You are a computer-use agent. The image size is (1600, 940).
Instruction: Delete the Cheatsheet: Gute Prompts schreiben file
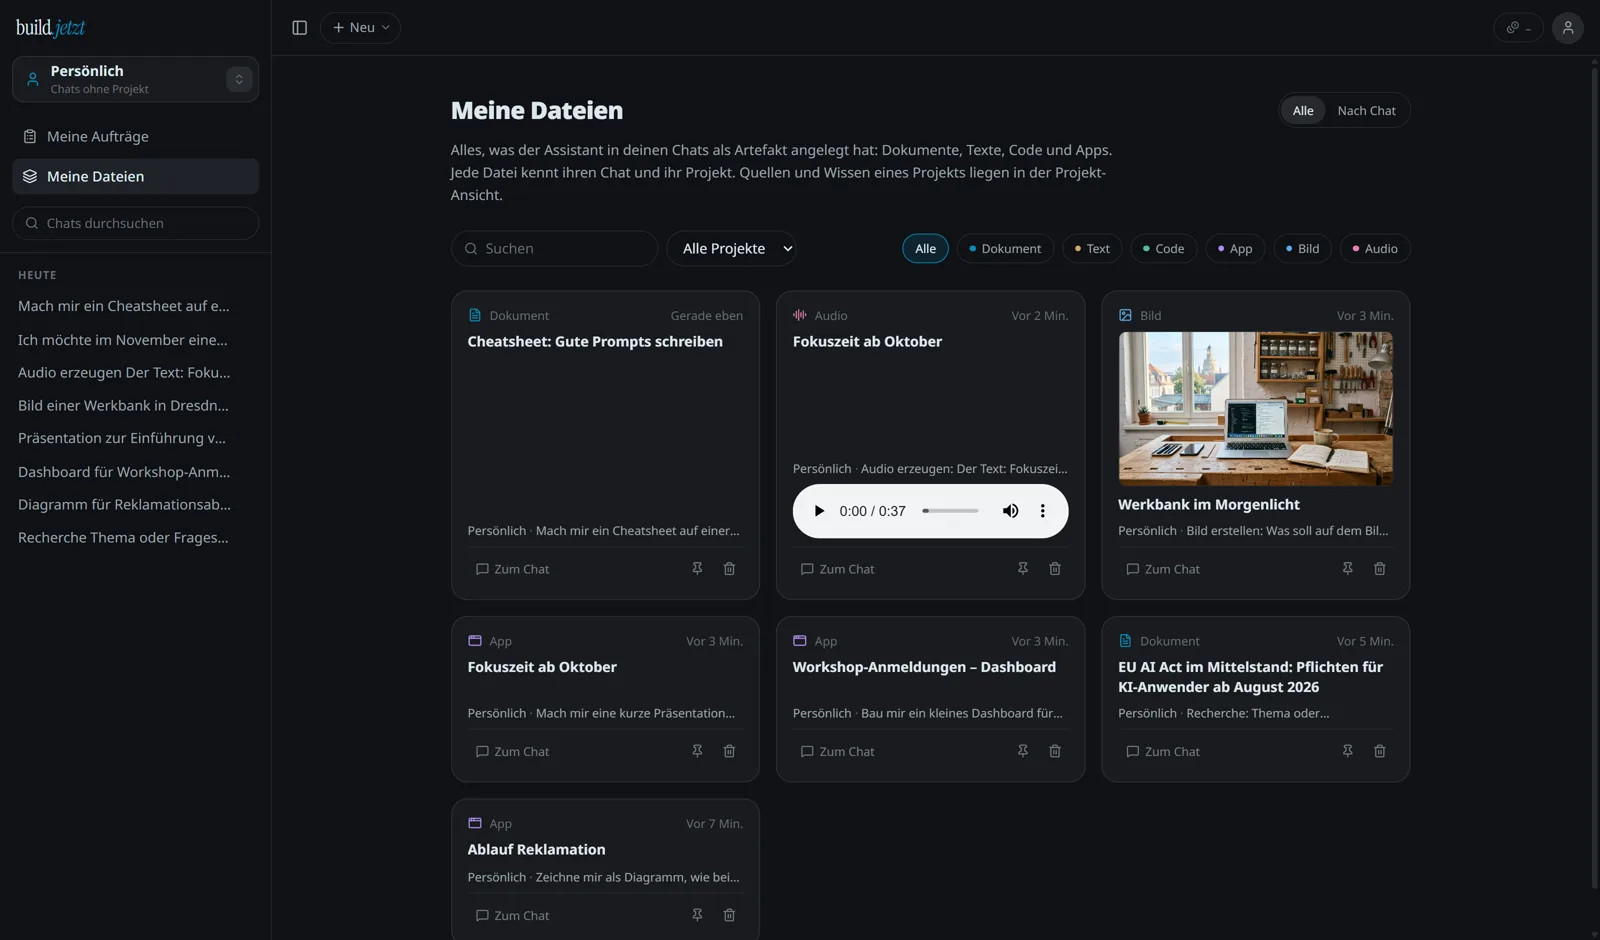tap(729, 569)
